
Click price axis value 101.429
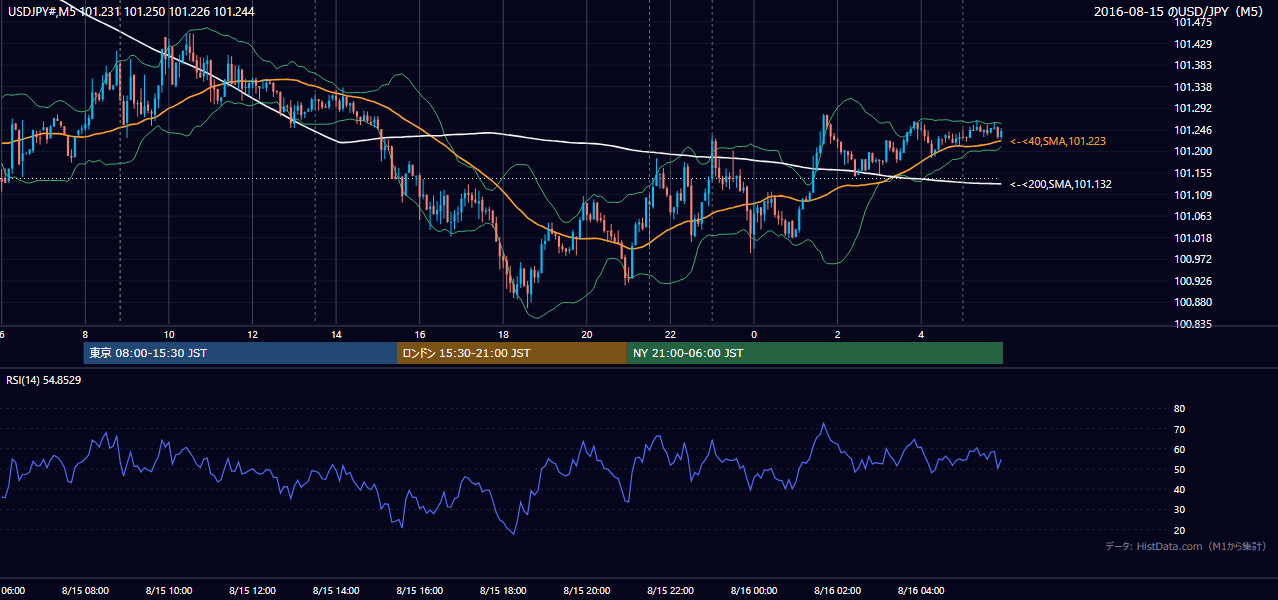pyautogui.click(x=1193, y=44)
